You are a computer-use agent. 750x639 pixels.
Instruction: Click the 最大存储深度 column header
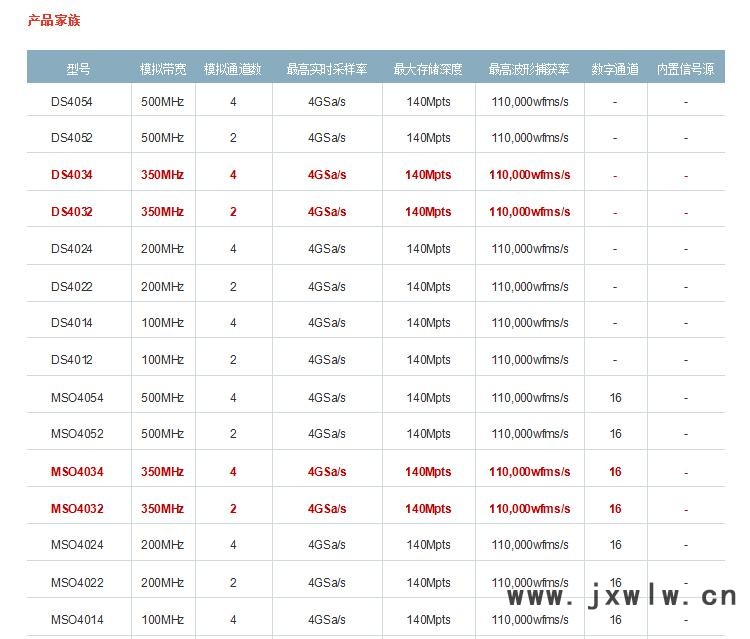pos(428,69)
